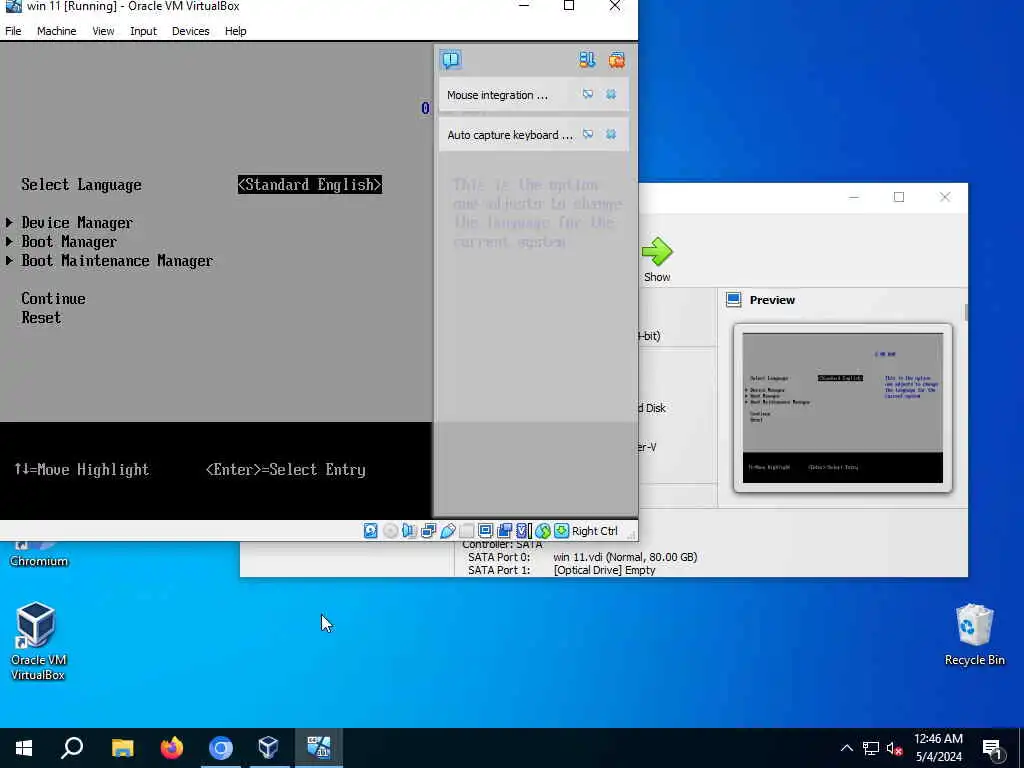1024x768 pixels.
Task: Click the VirtualBox Manager details scrollbar
Action: [x=966, y=312]
